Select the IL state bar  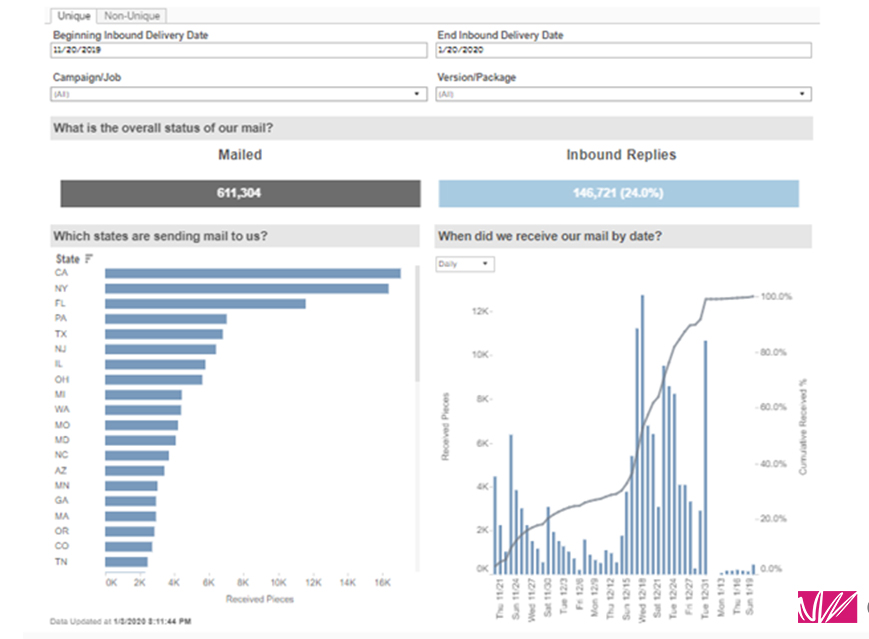pos(155,364)
